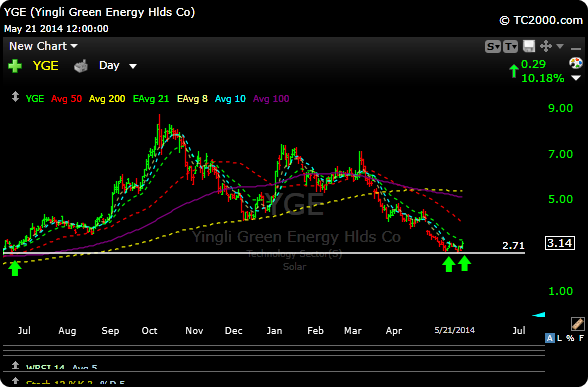Select the ruler measuring tool icon
This screenshot has width=588, height=387.
[578, 323]
